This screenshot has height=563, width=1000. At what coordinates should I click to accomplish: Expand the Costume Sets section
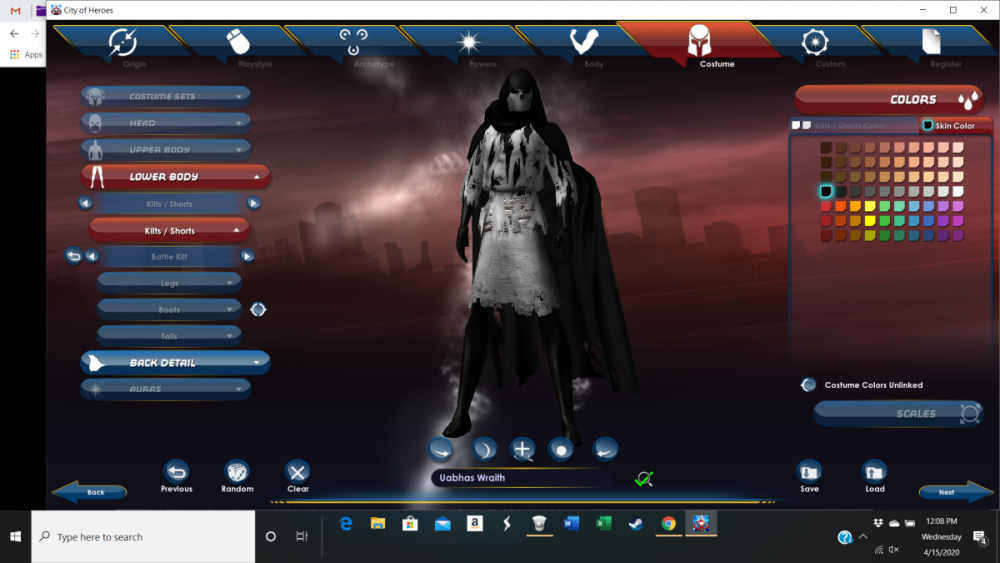pyautogui.click(x=166, y=97)
